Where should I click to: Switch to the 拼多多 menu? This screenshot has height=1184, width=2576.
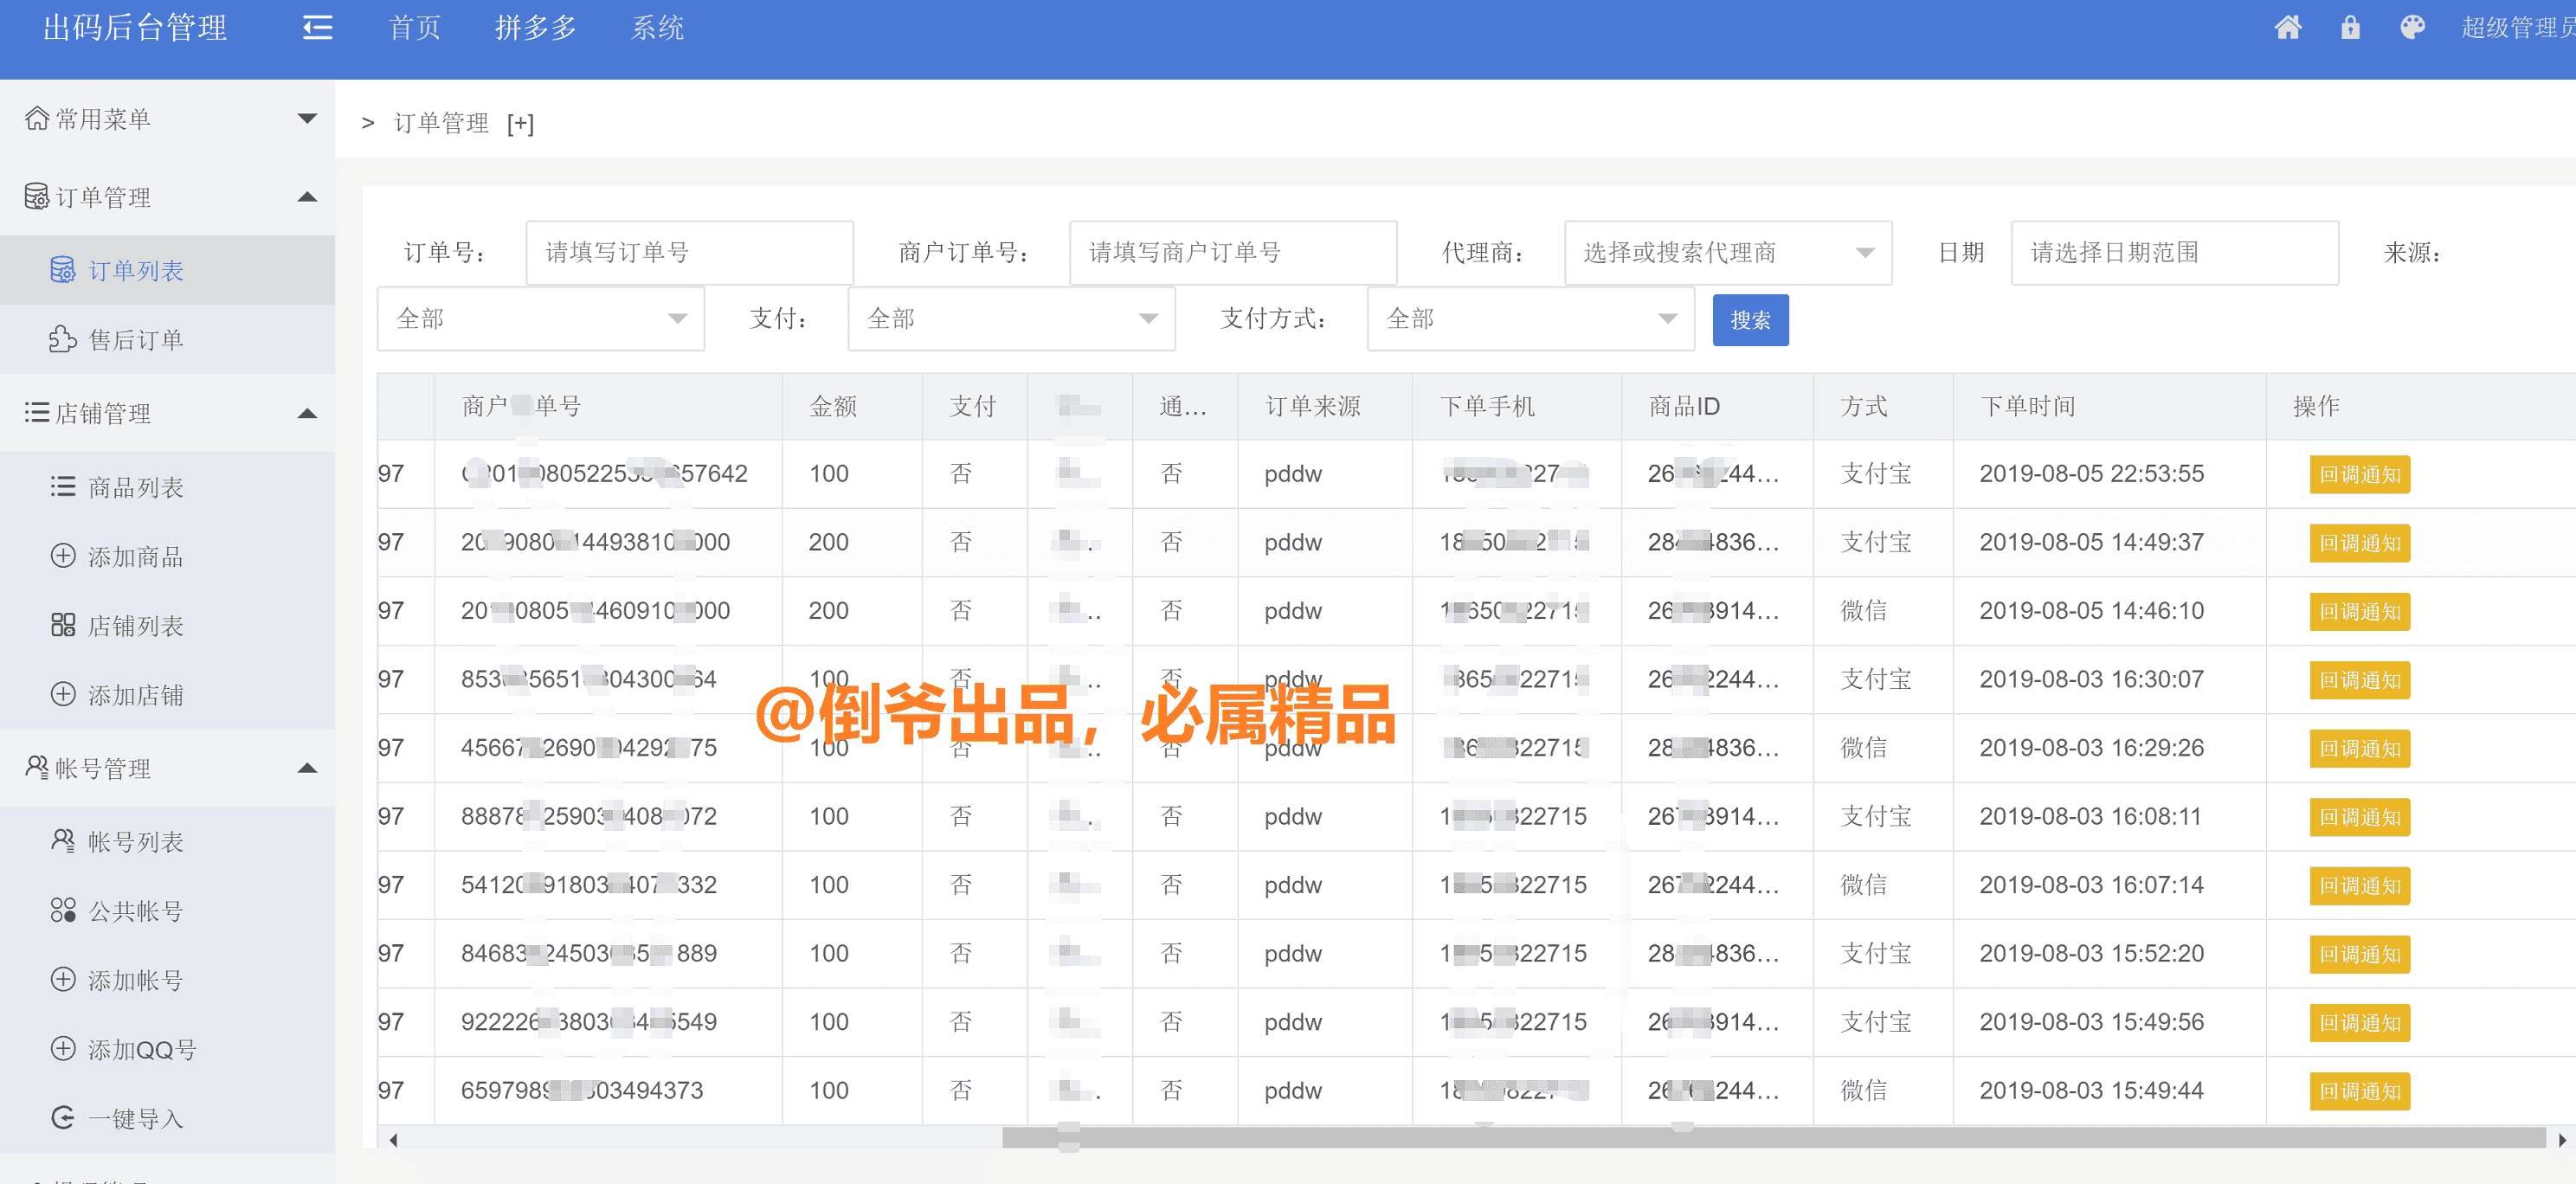pos(536,27)
